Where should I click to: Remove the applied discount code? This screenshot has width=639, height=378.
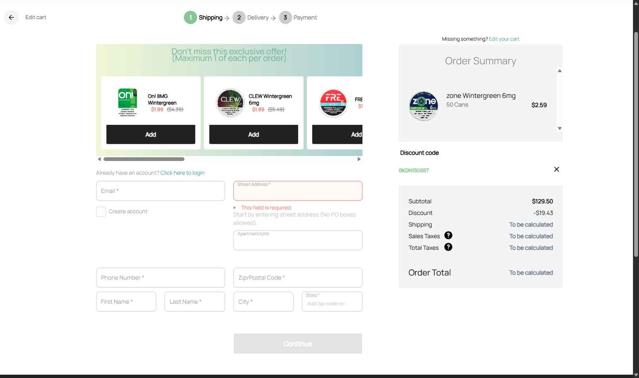(556, 169)
